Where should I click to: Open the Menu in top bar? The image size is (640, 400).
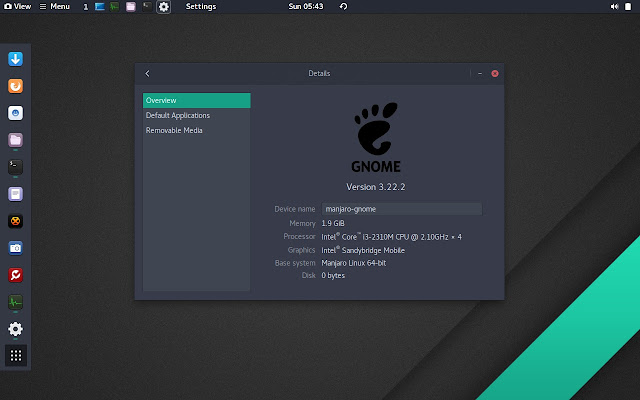pos(55,6)
